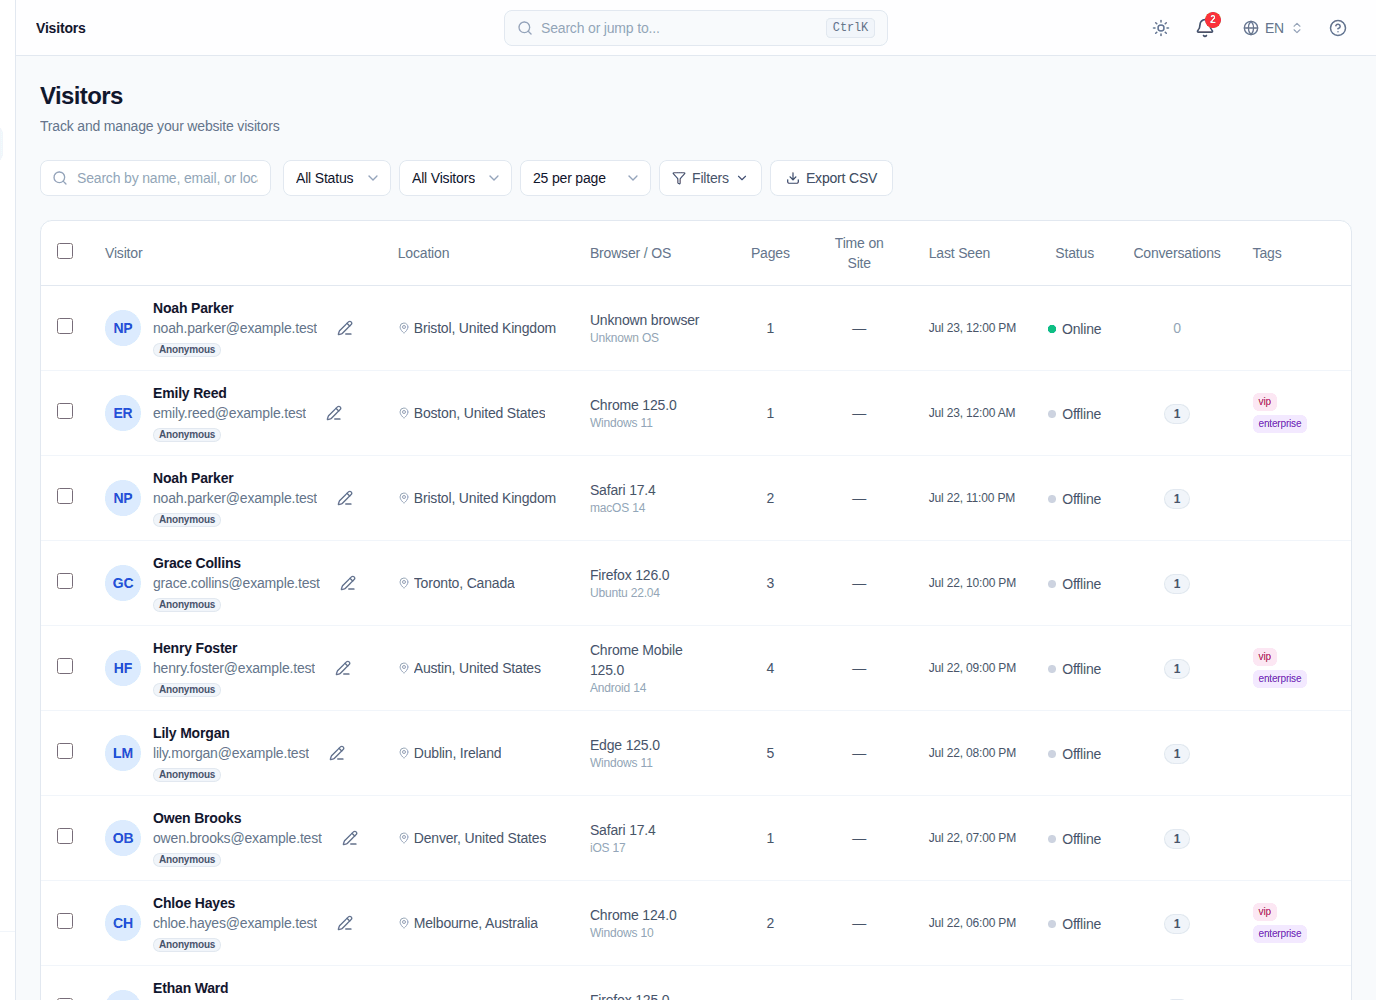This screenshot has width=1376, height=1000.
Task: Open the All Status dropdown
Action: (337, 178)
